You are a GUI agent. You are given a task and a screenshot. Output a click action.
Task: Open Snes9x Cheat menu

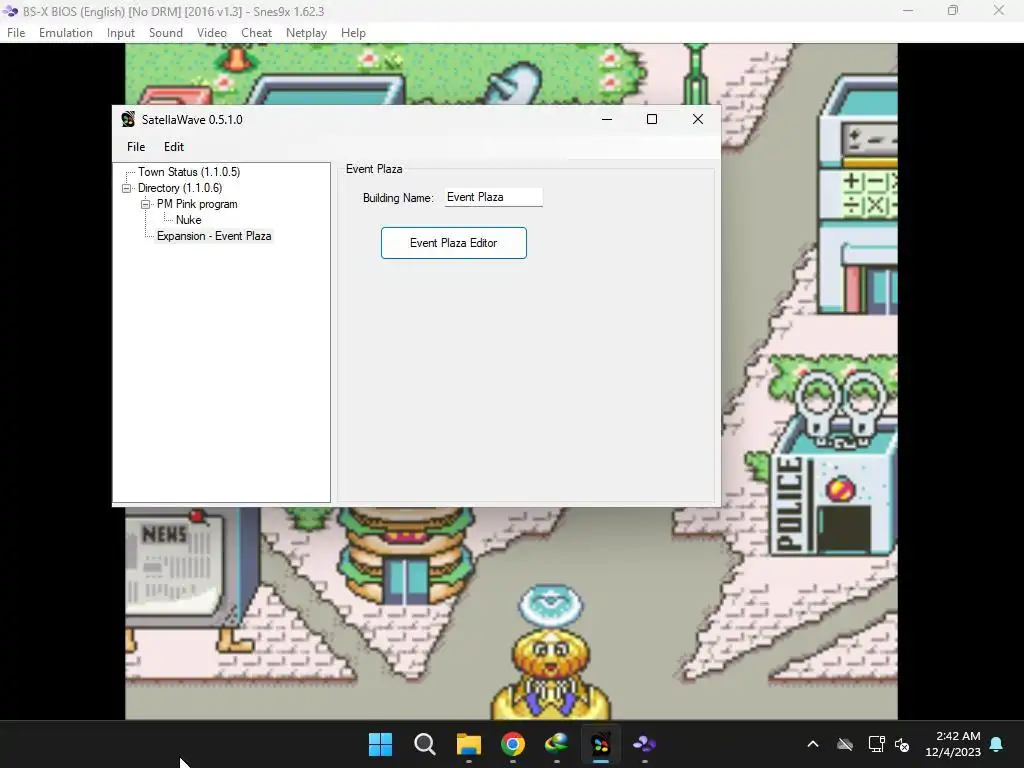pyautogui.click(x=256, y=33)
